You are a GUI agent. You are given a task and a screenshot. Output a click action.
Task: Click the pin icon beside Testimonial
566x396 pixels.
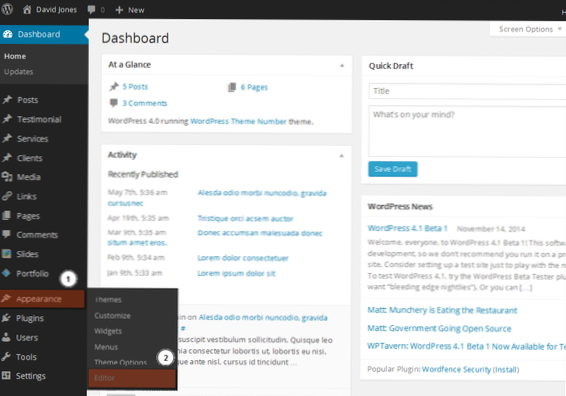(7, 119)
